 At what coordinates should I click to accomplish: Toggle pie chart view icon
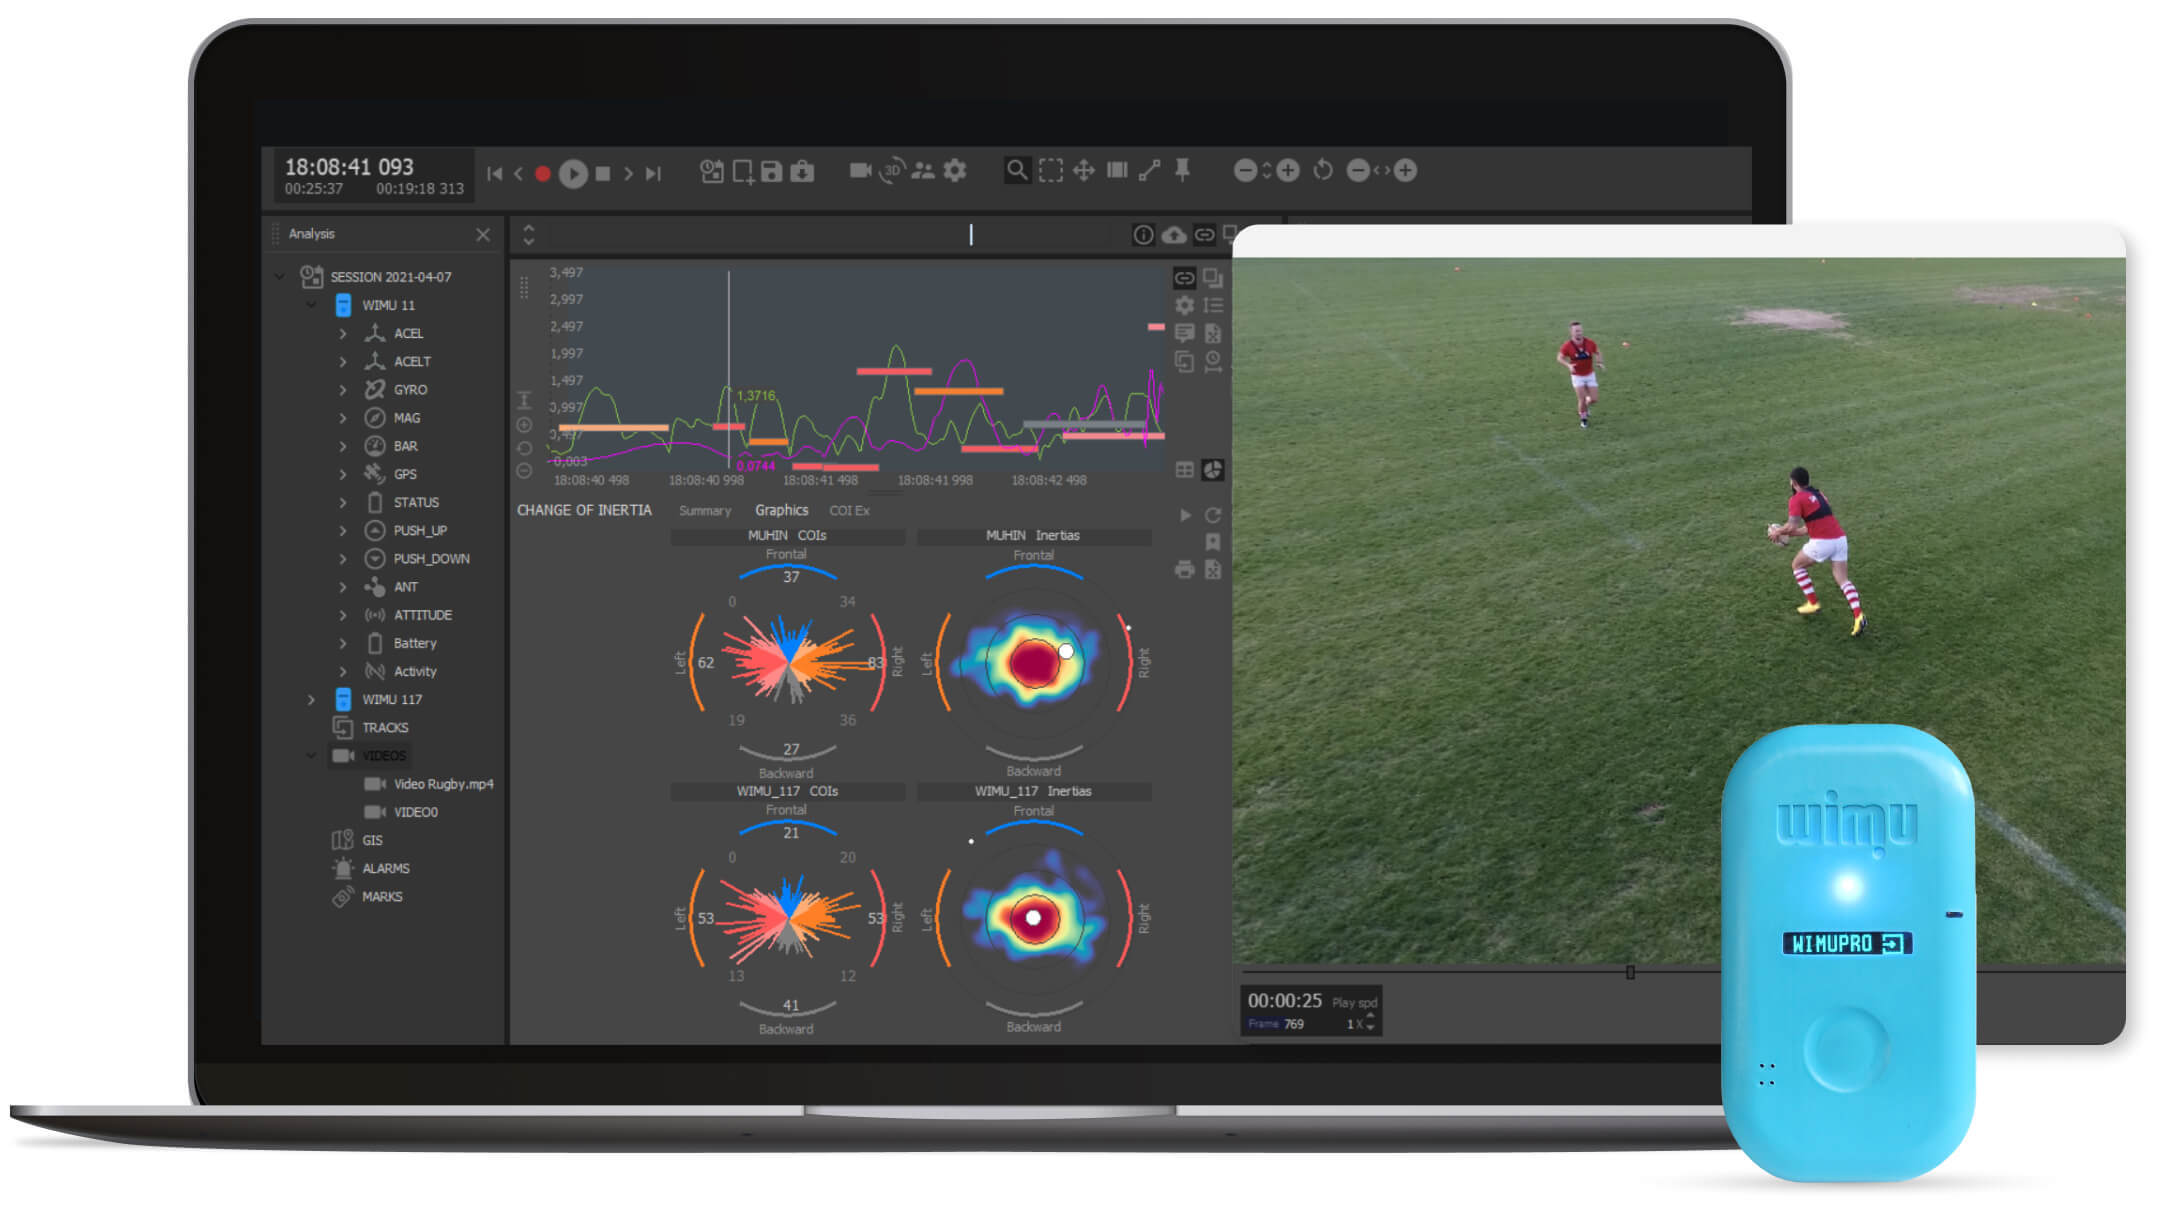click(x=1213, y=470)
